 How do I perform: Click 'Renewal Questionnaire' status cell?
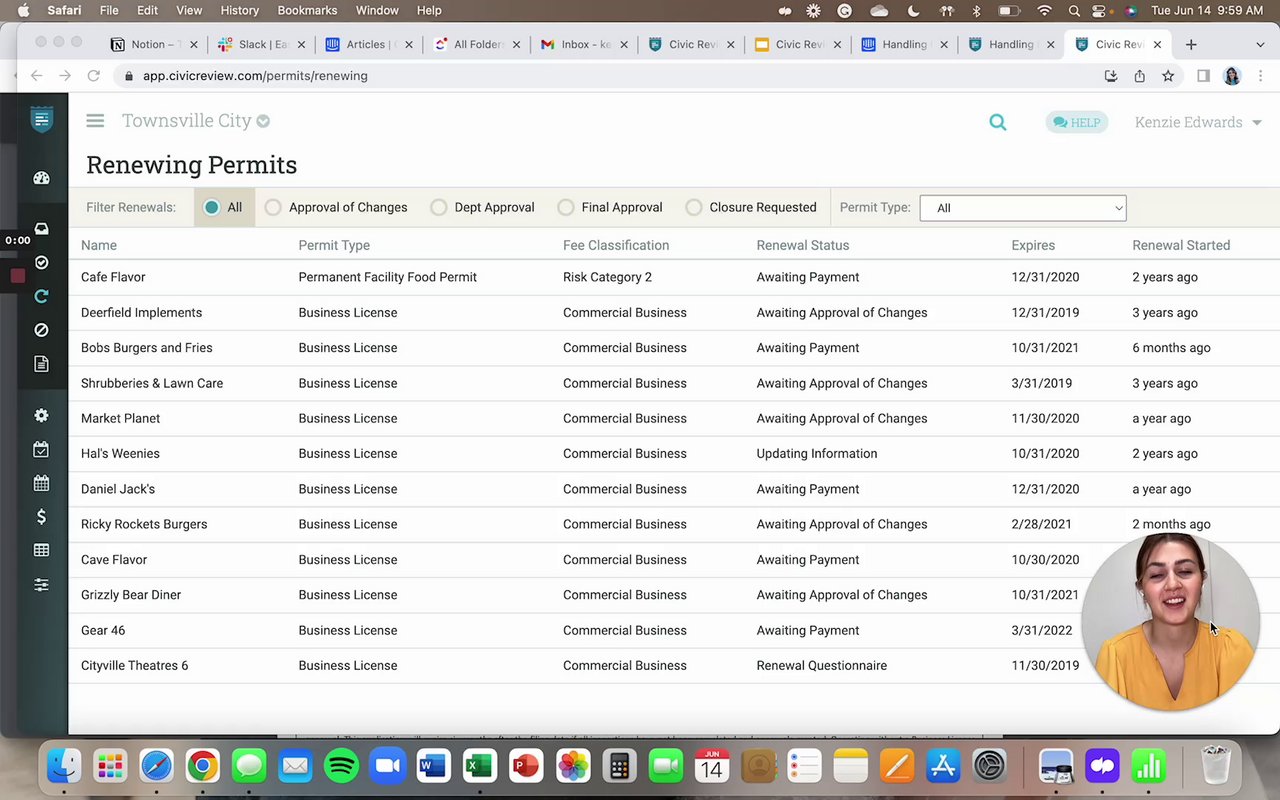tap(821, 665)
